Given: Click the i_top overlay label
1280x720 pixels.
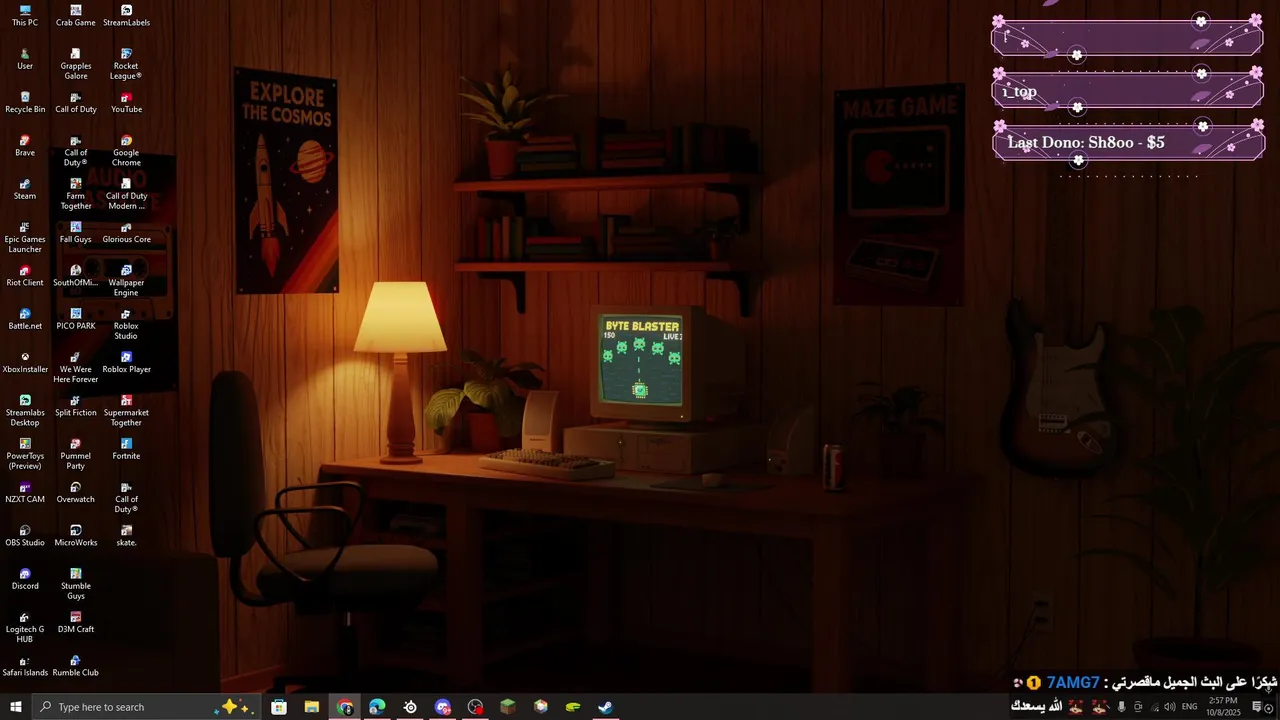Looking at the screenshot, I should click(1020, 92).
